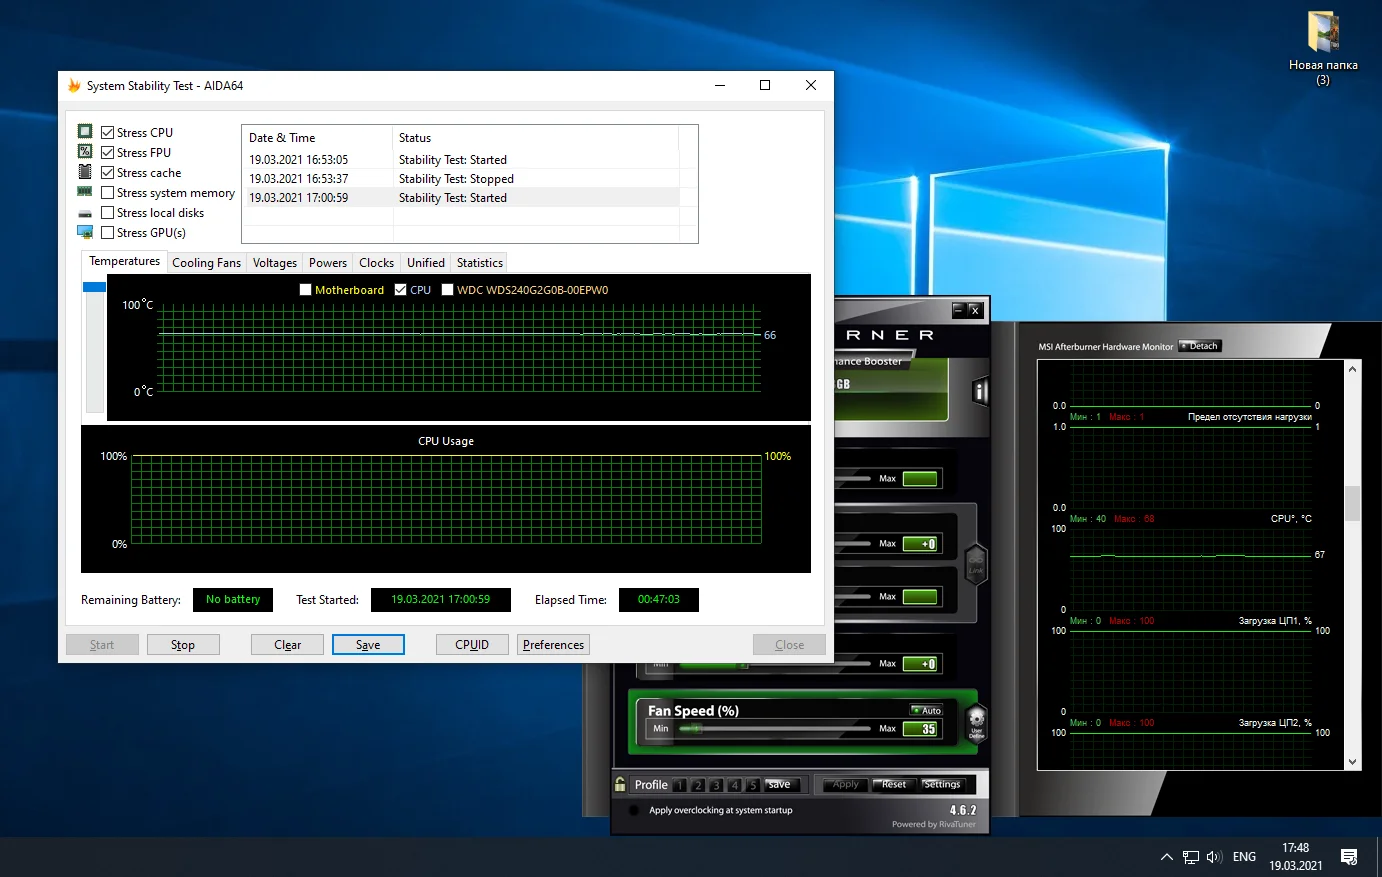Uncheck the Stress FPU checkbox

point(108,152)
